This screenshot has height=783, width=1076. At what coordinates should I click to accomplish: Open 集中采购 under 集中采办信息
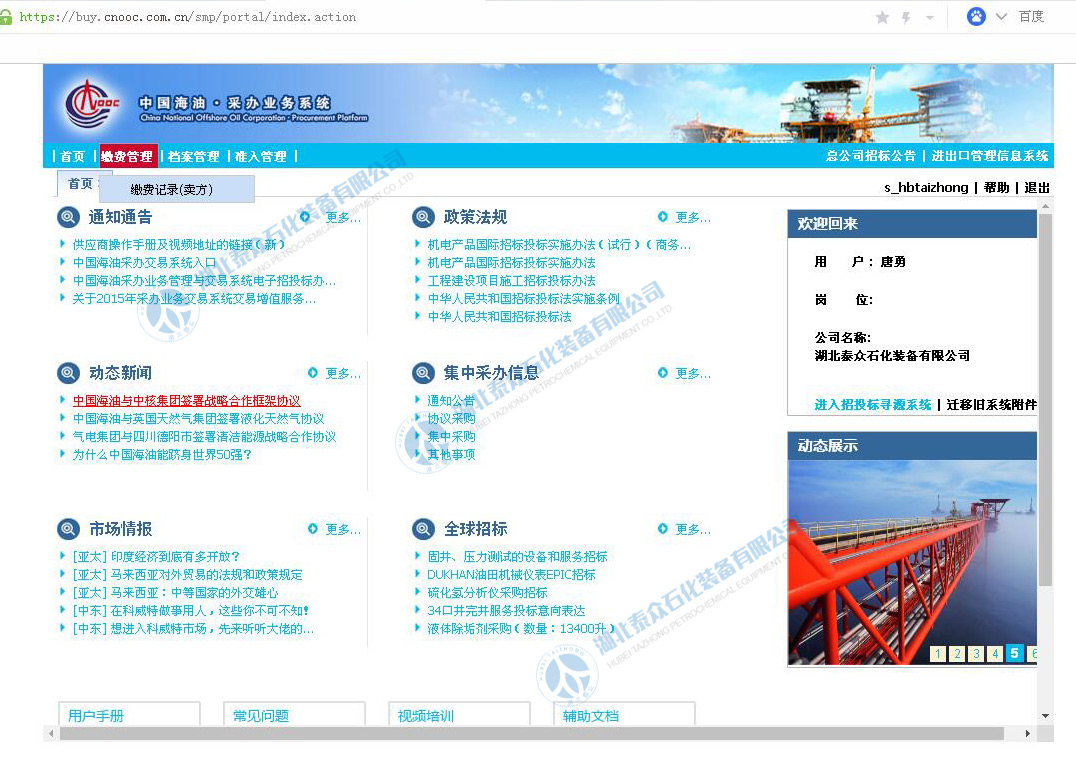[451, 436]
